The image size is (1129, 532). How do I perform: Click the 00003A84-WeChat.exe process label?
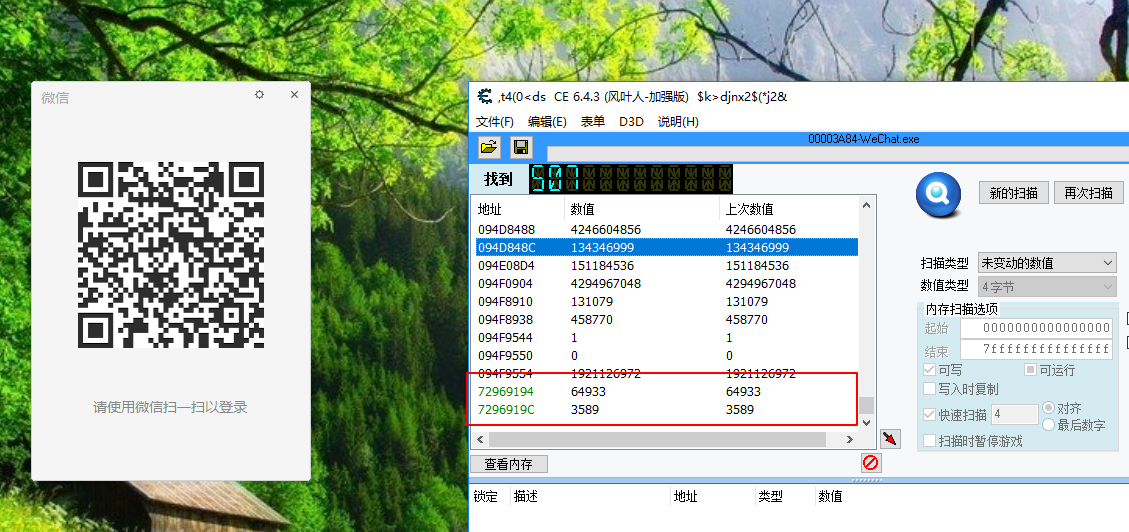click(863, 139)
